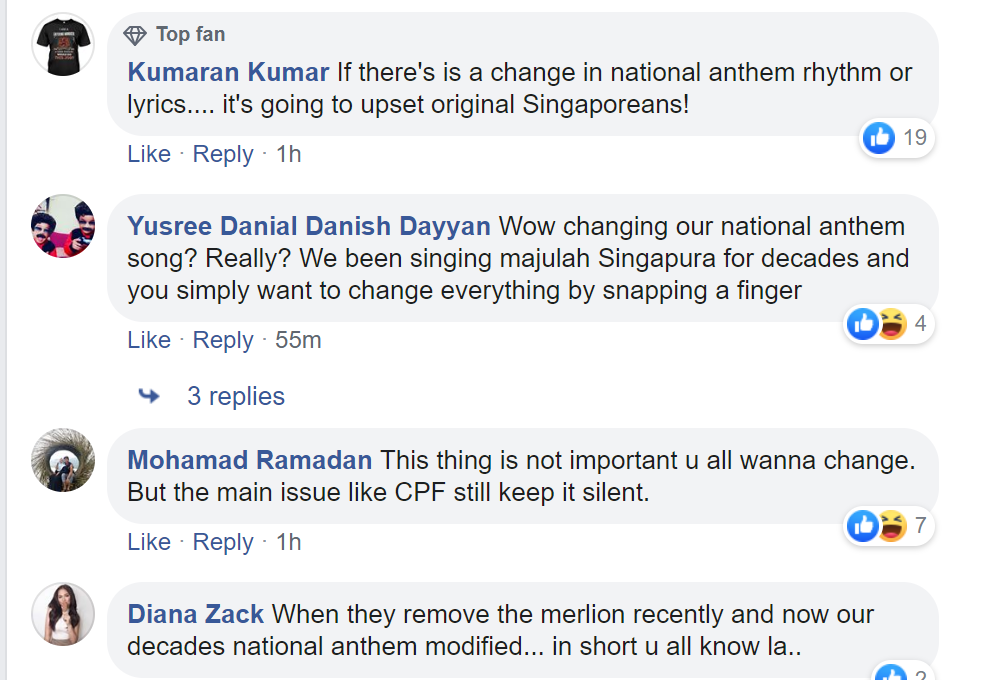Click thumbs-up reaction on Diana Zack's comment

click(x=891, y=673)
